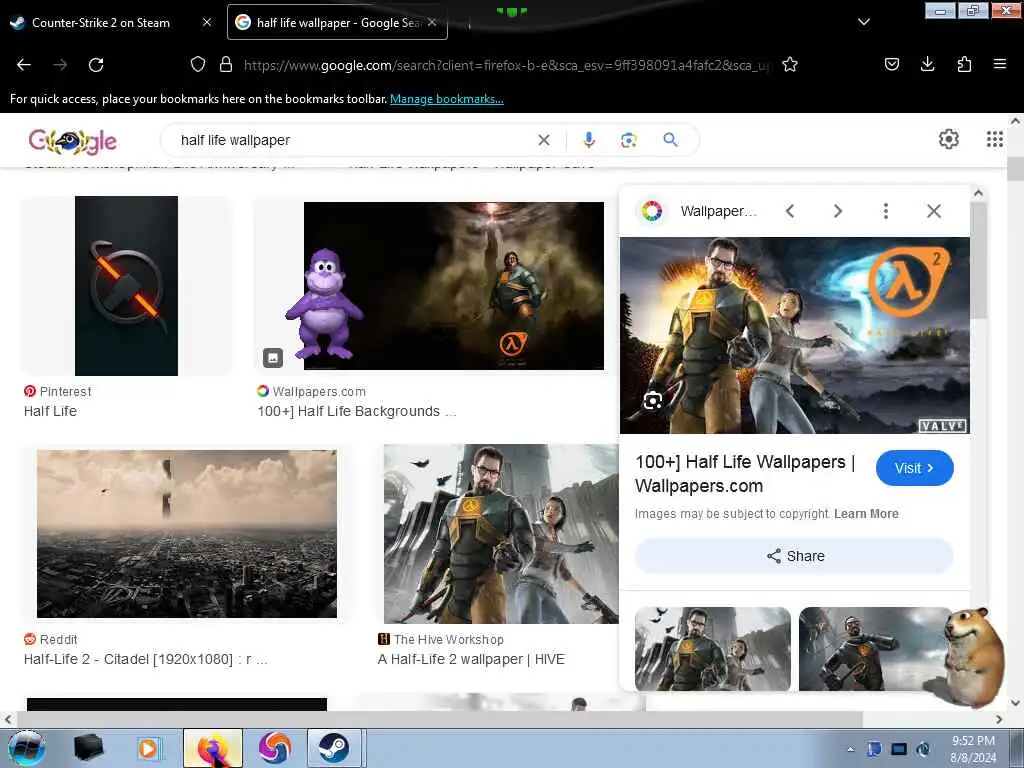Open the black folder taskbar icon
The width and height of the screenshot is (1024, 768).
[88, 748]
